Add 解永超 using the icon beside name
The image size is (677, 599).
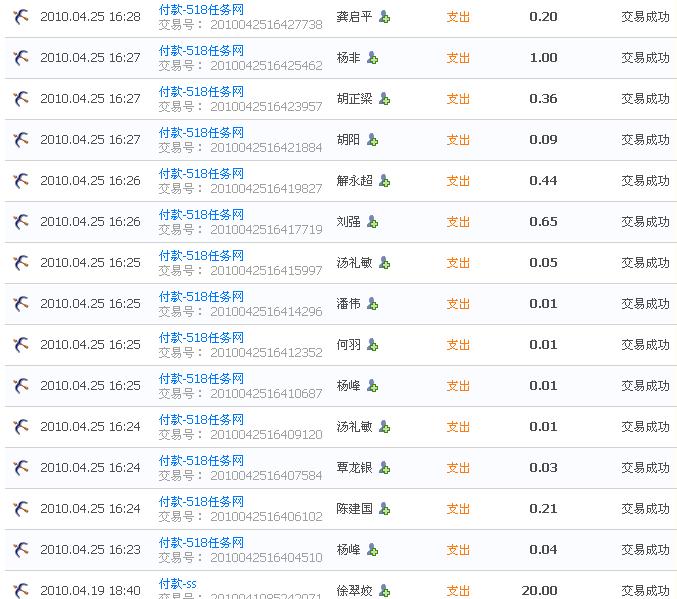click(385, 181)
